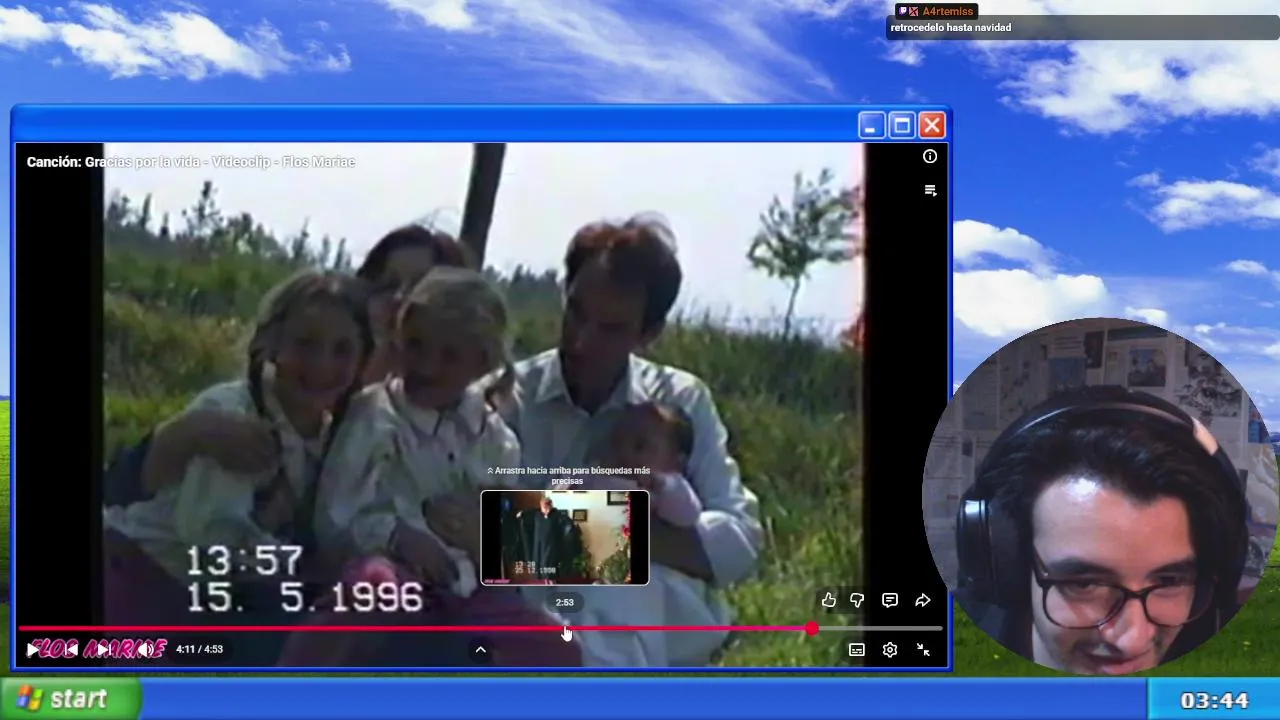Image resolution: width=1280 pixels, height=720 pixels.
Task: Open the video title Gracias por la vida
Action: (191, 162)
